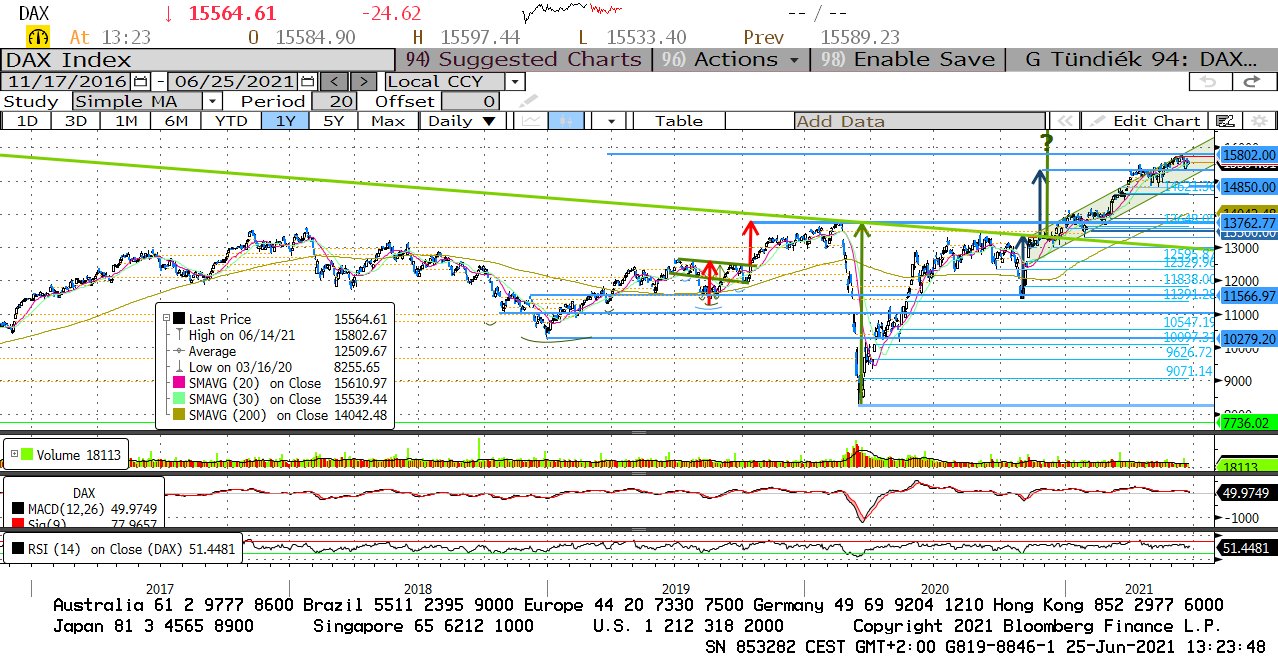Click the 10279.20 price axis label
The height and width of the screenshot is (670, 1278).
tap(1247, 339)
